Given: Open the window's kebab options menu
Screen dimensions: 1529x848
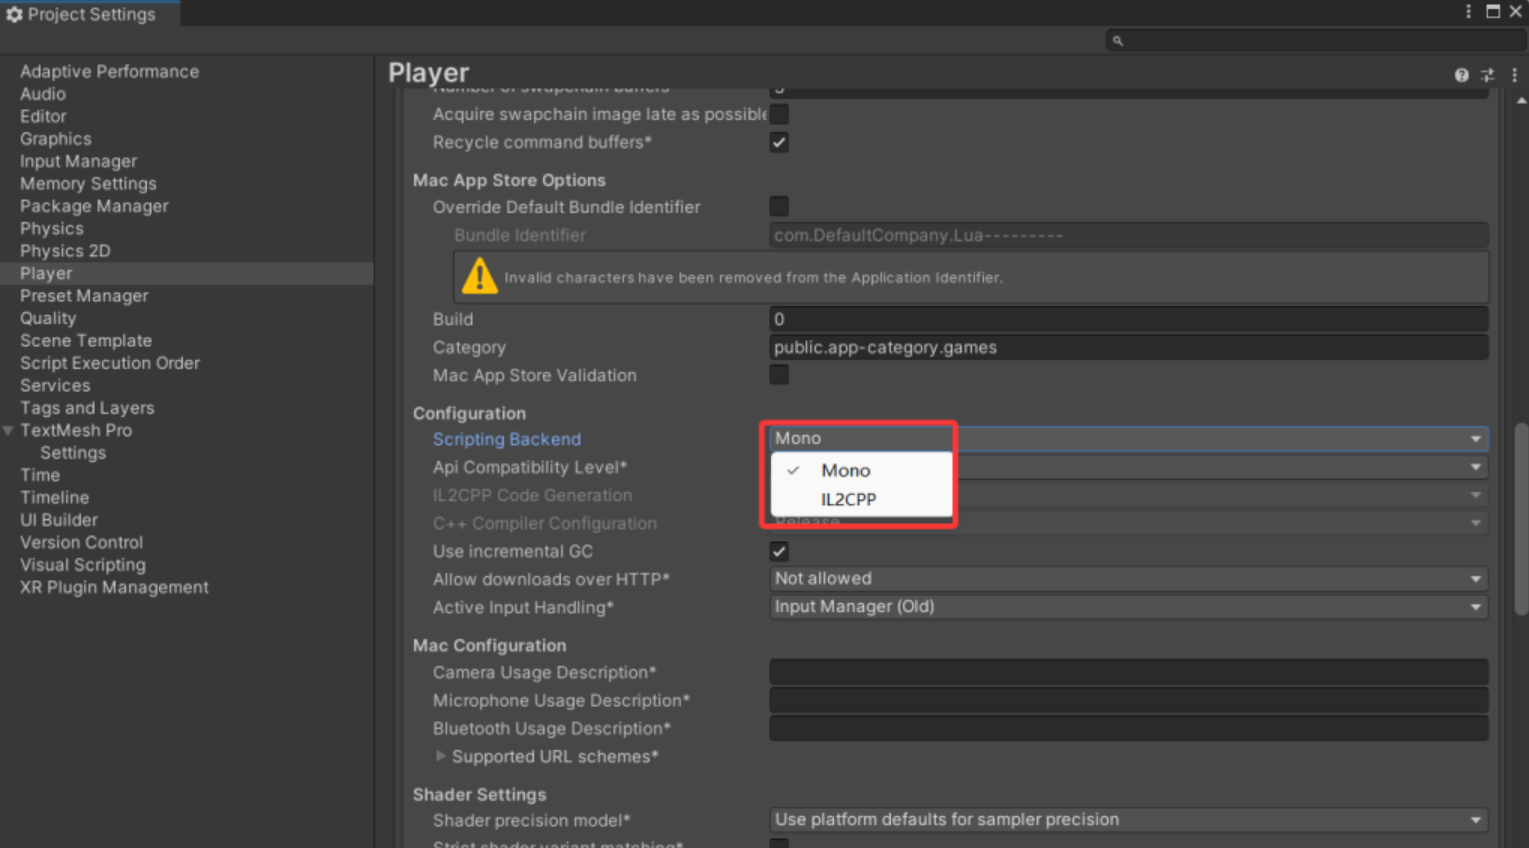Looking at the screenshot, I should (1468, 12).
